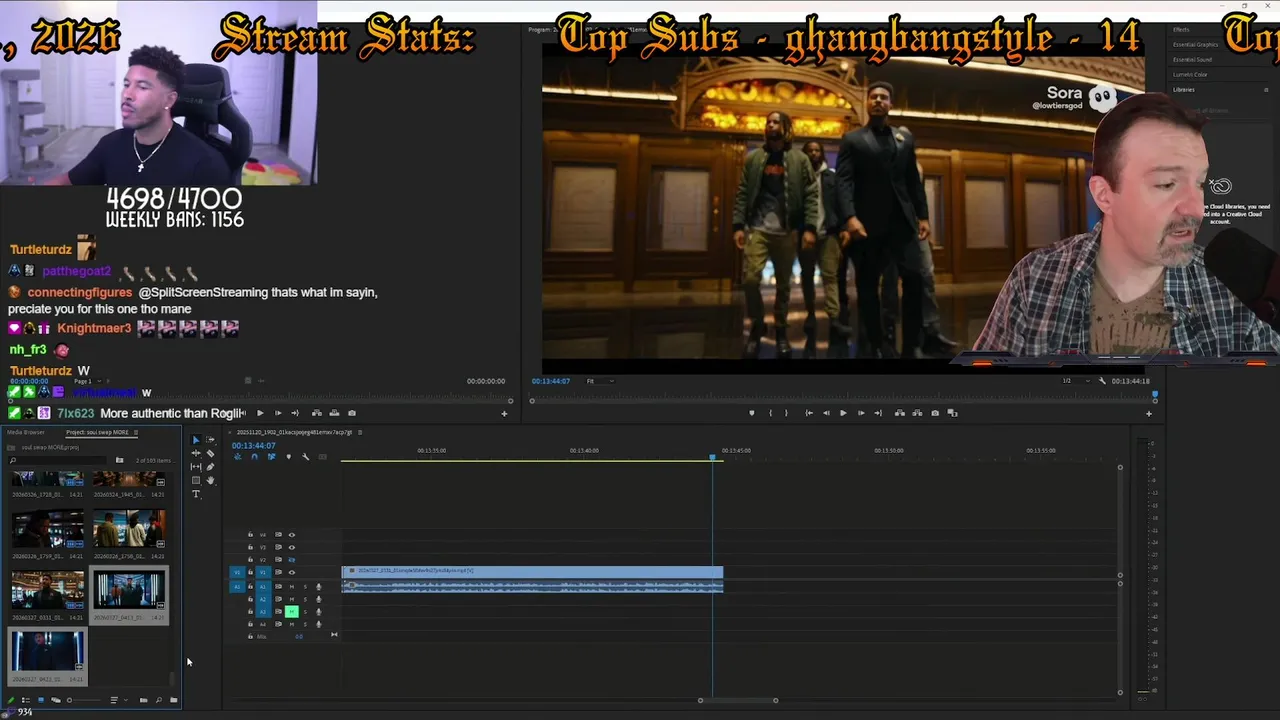Open Find in Project panel magnifier
This screenshot has width=1280, height=720.
(x=158, y=700)
